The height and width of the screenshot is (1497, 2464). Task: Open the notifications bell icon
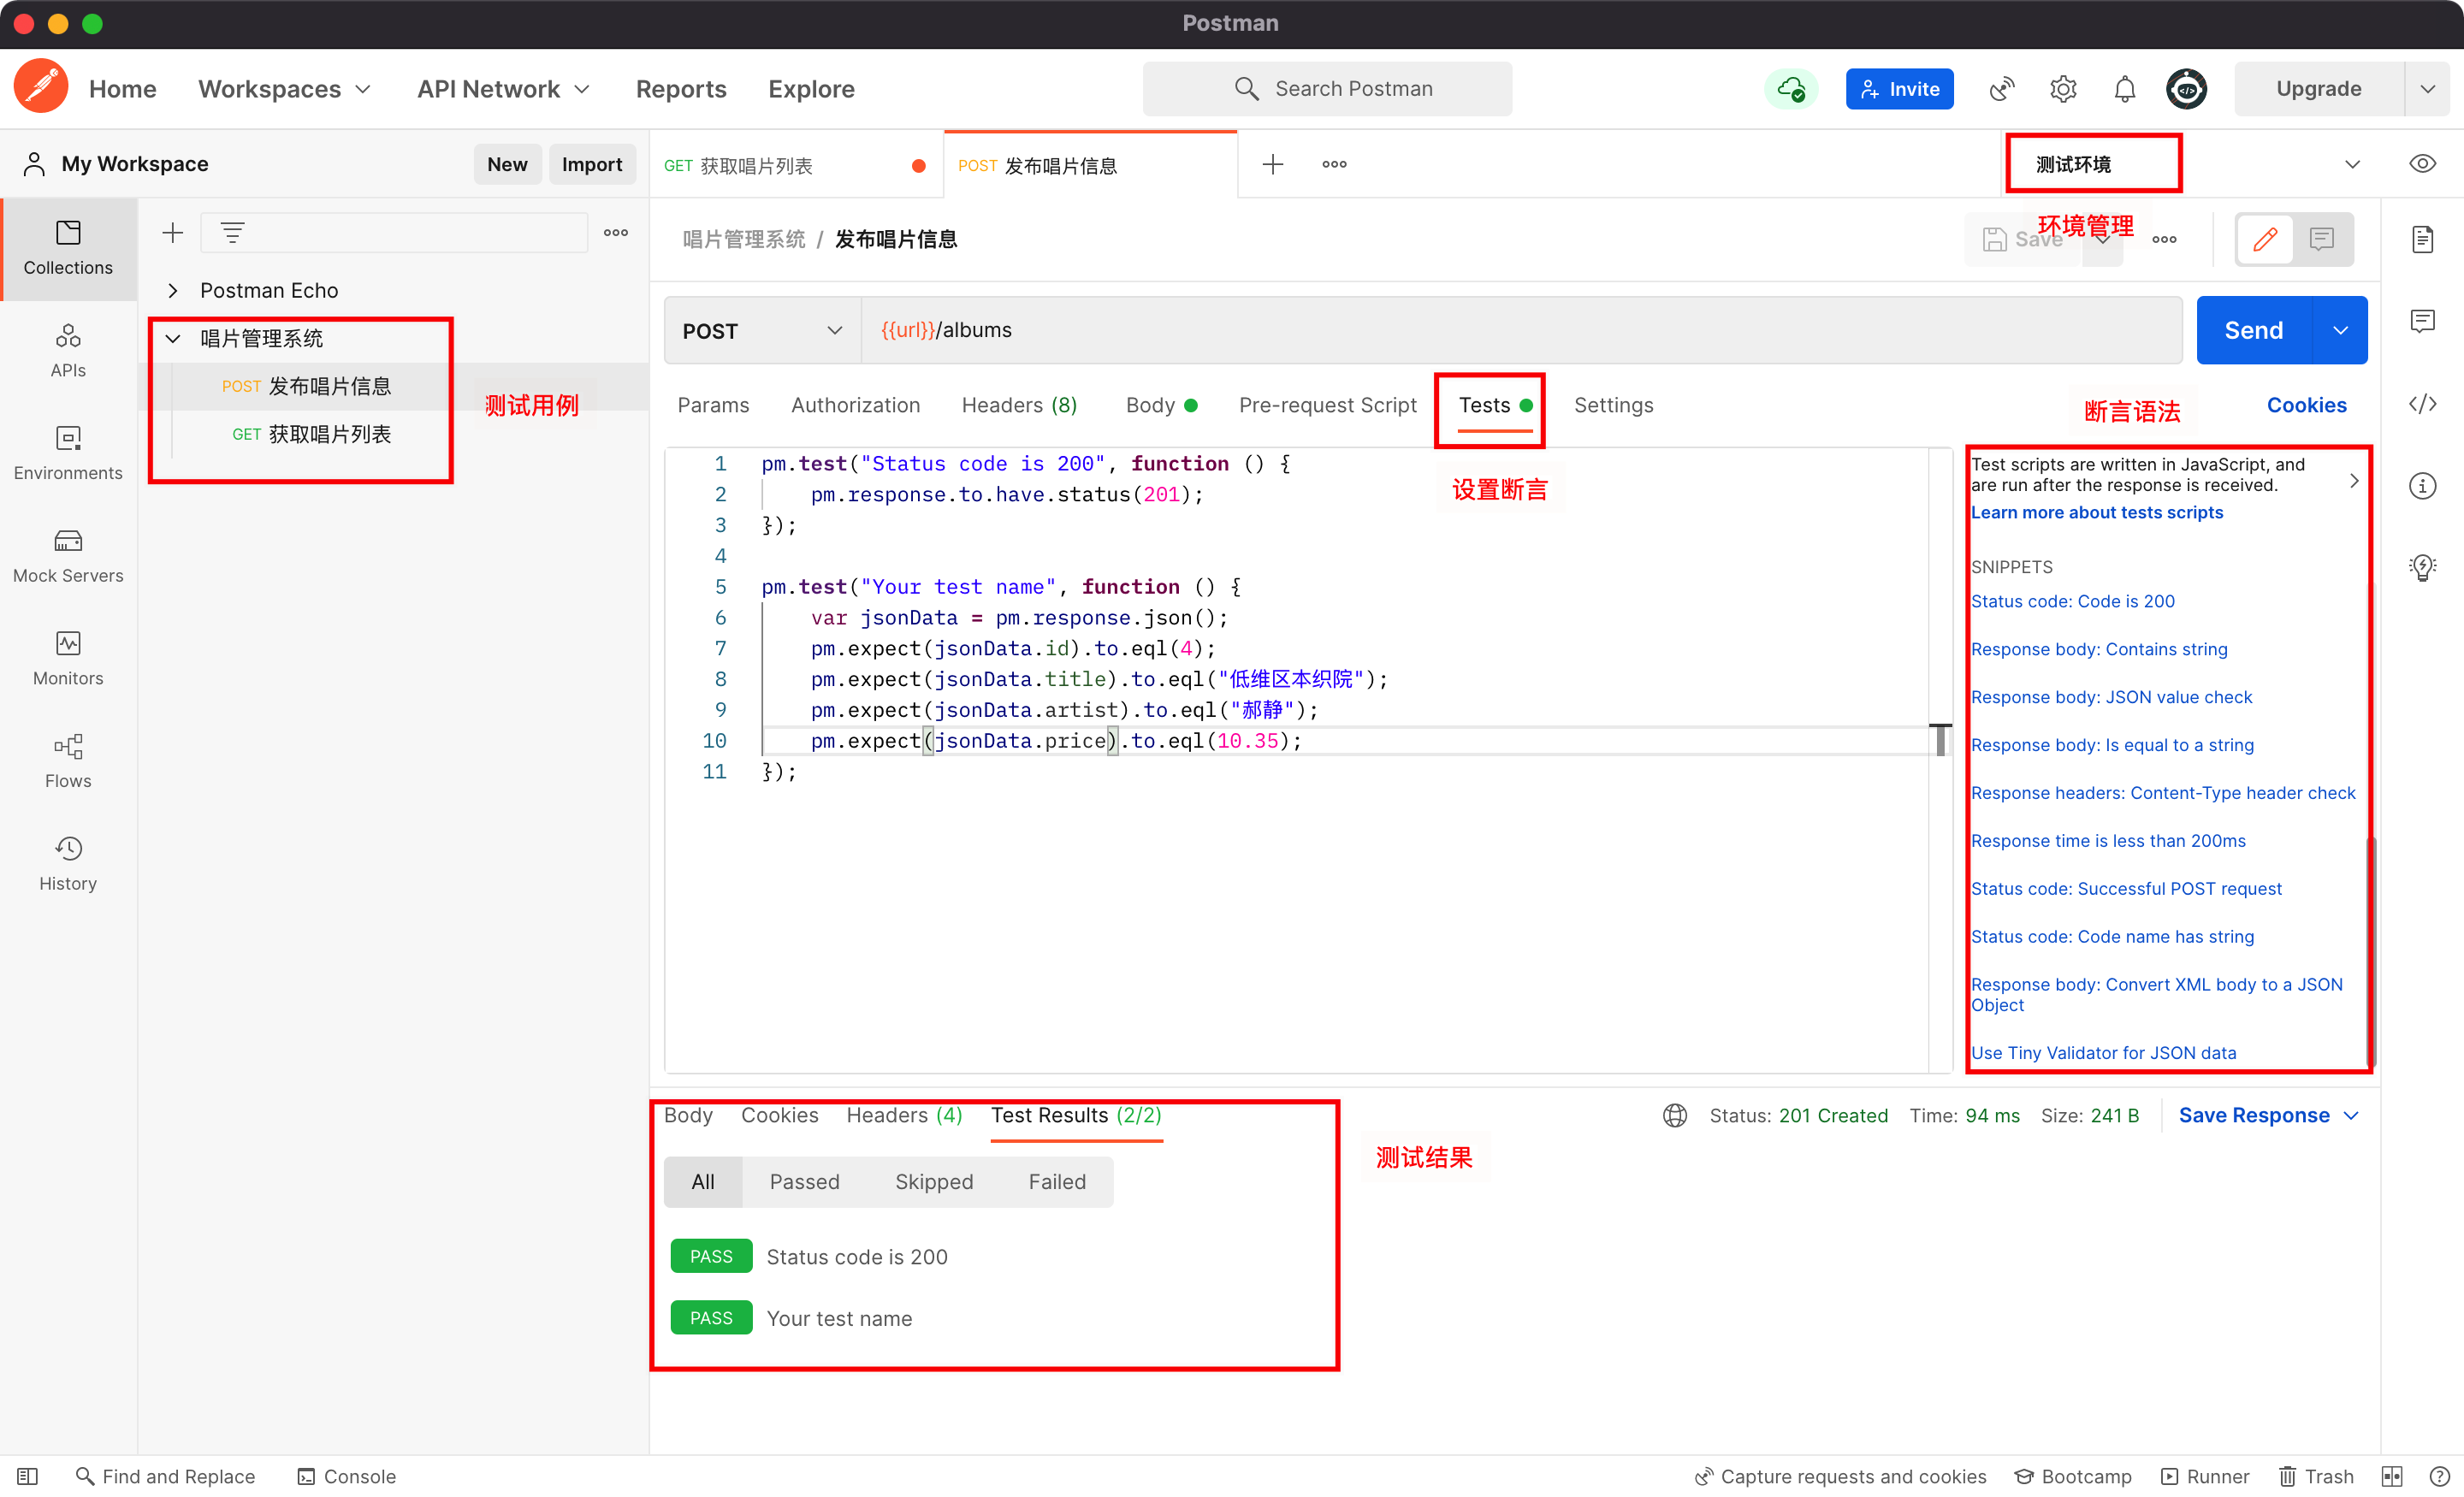pyautogui.click(x=2124, y=89)
